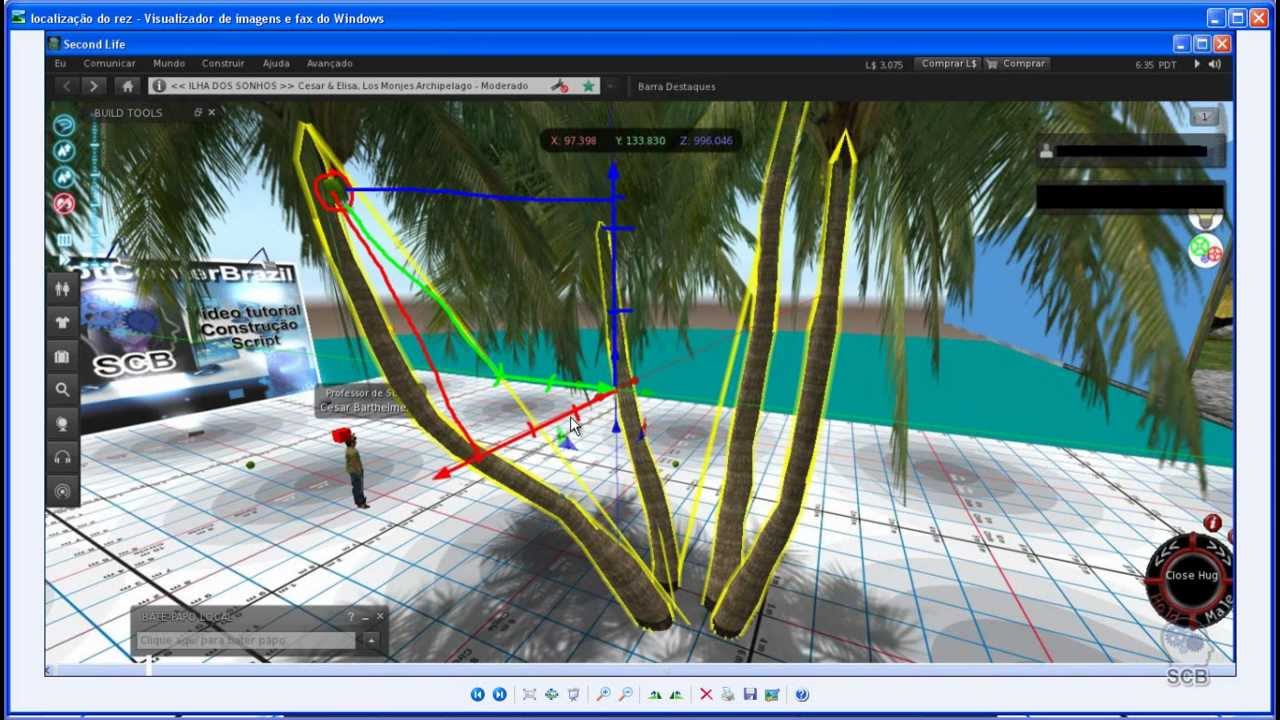Zoom in on the image
Screen dimensions: 1280x720
pos(603,694)
